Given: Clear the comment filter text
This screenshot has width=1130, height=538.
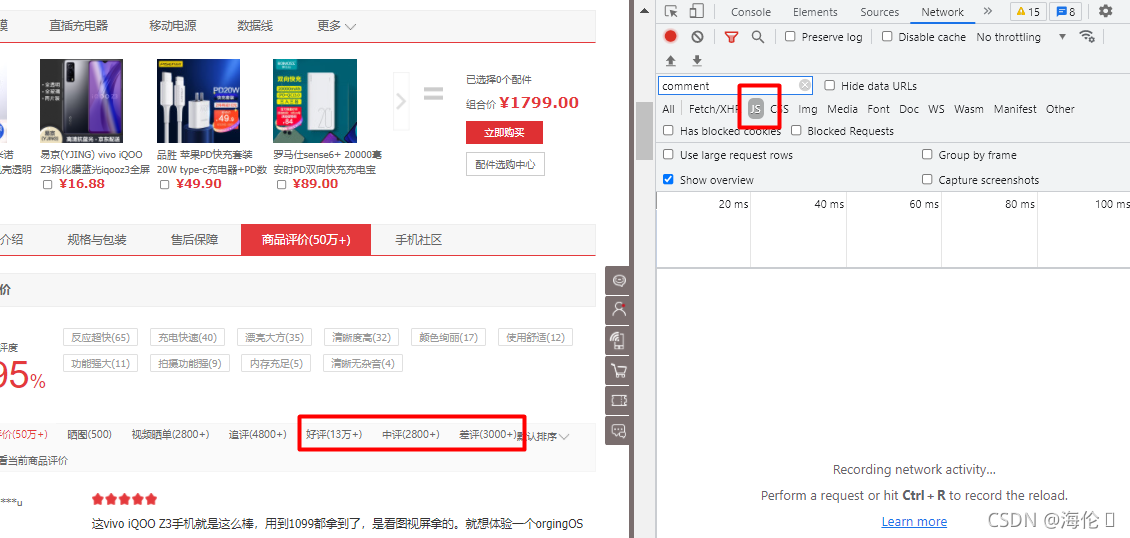Looking at the screenshot, I should click(804, 86).
